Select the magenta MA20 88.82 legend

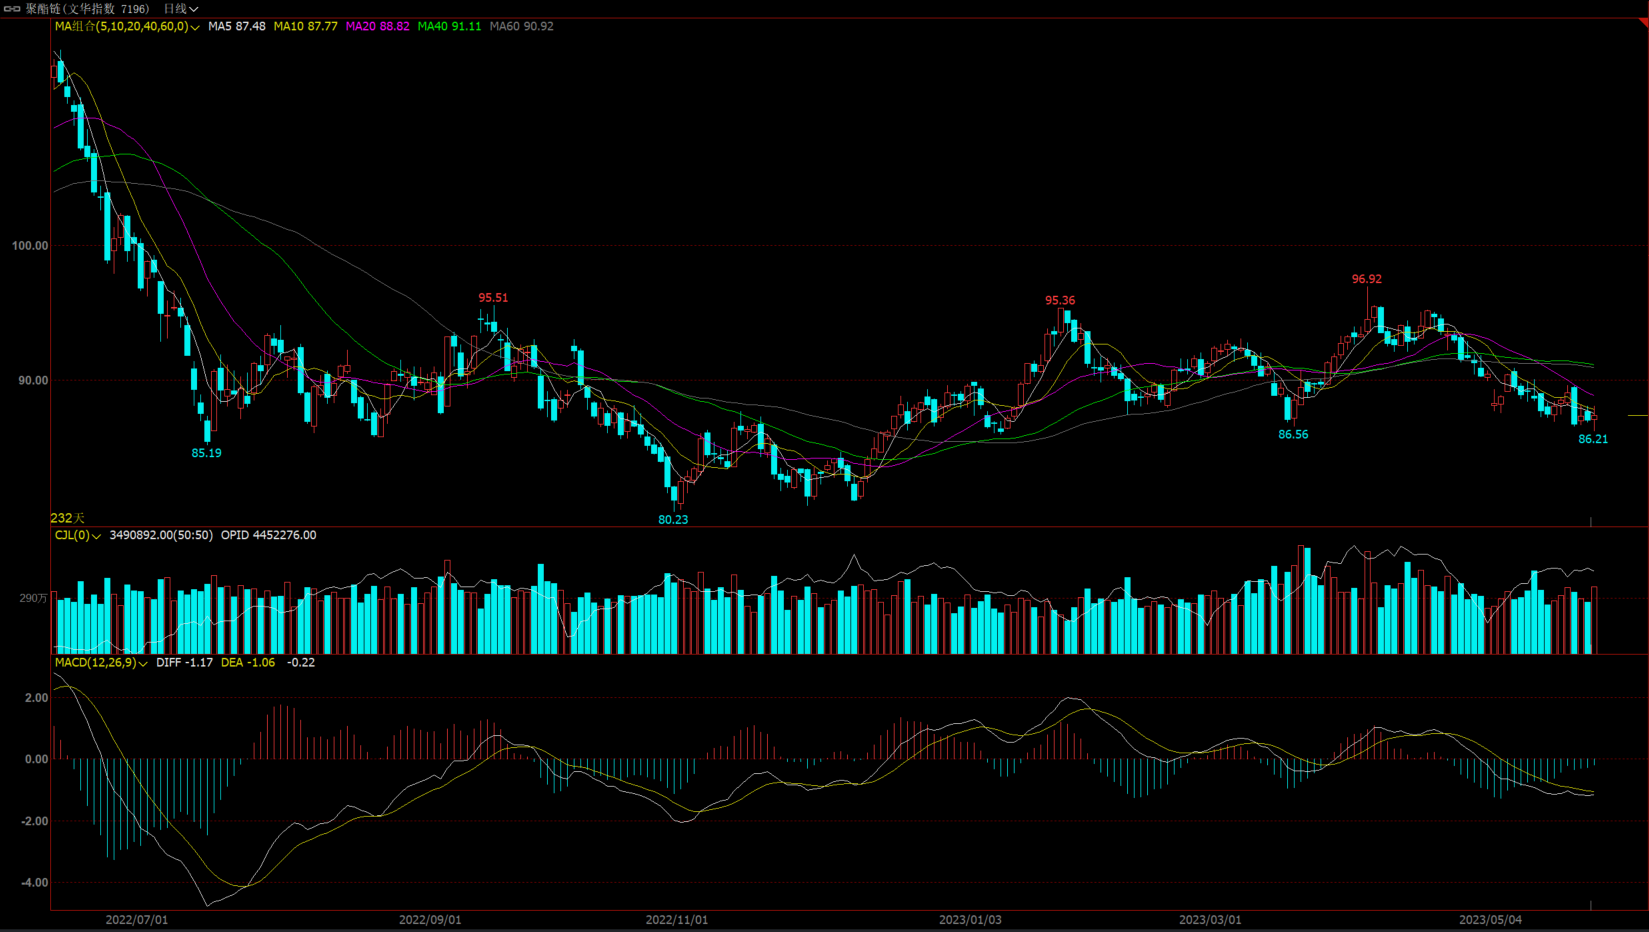(x=377, y=27)
